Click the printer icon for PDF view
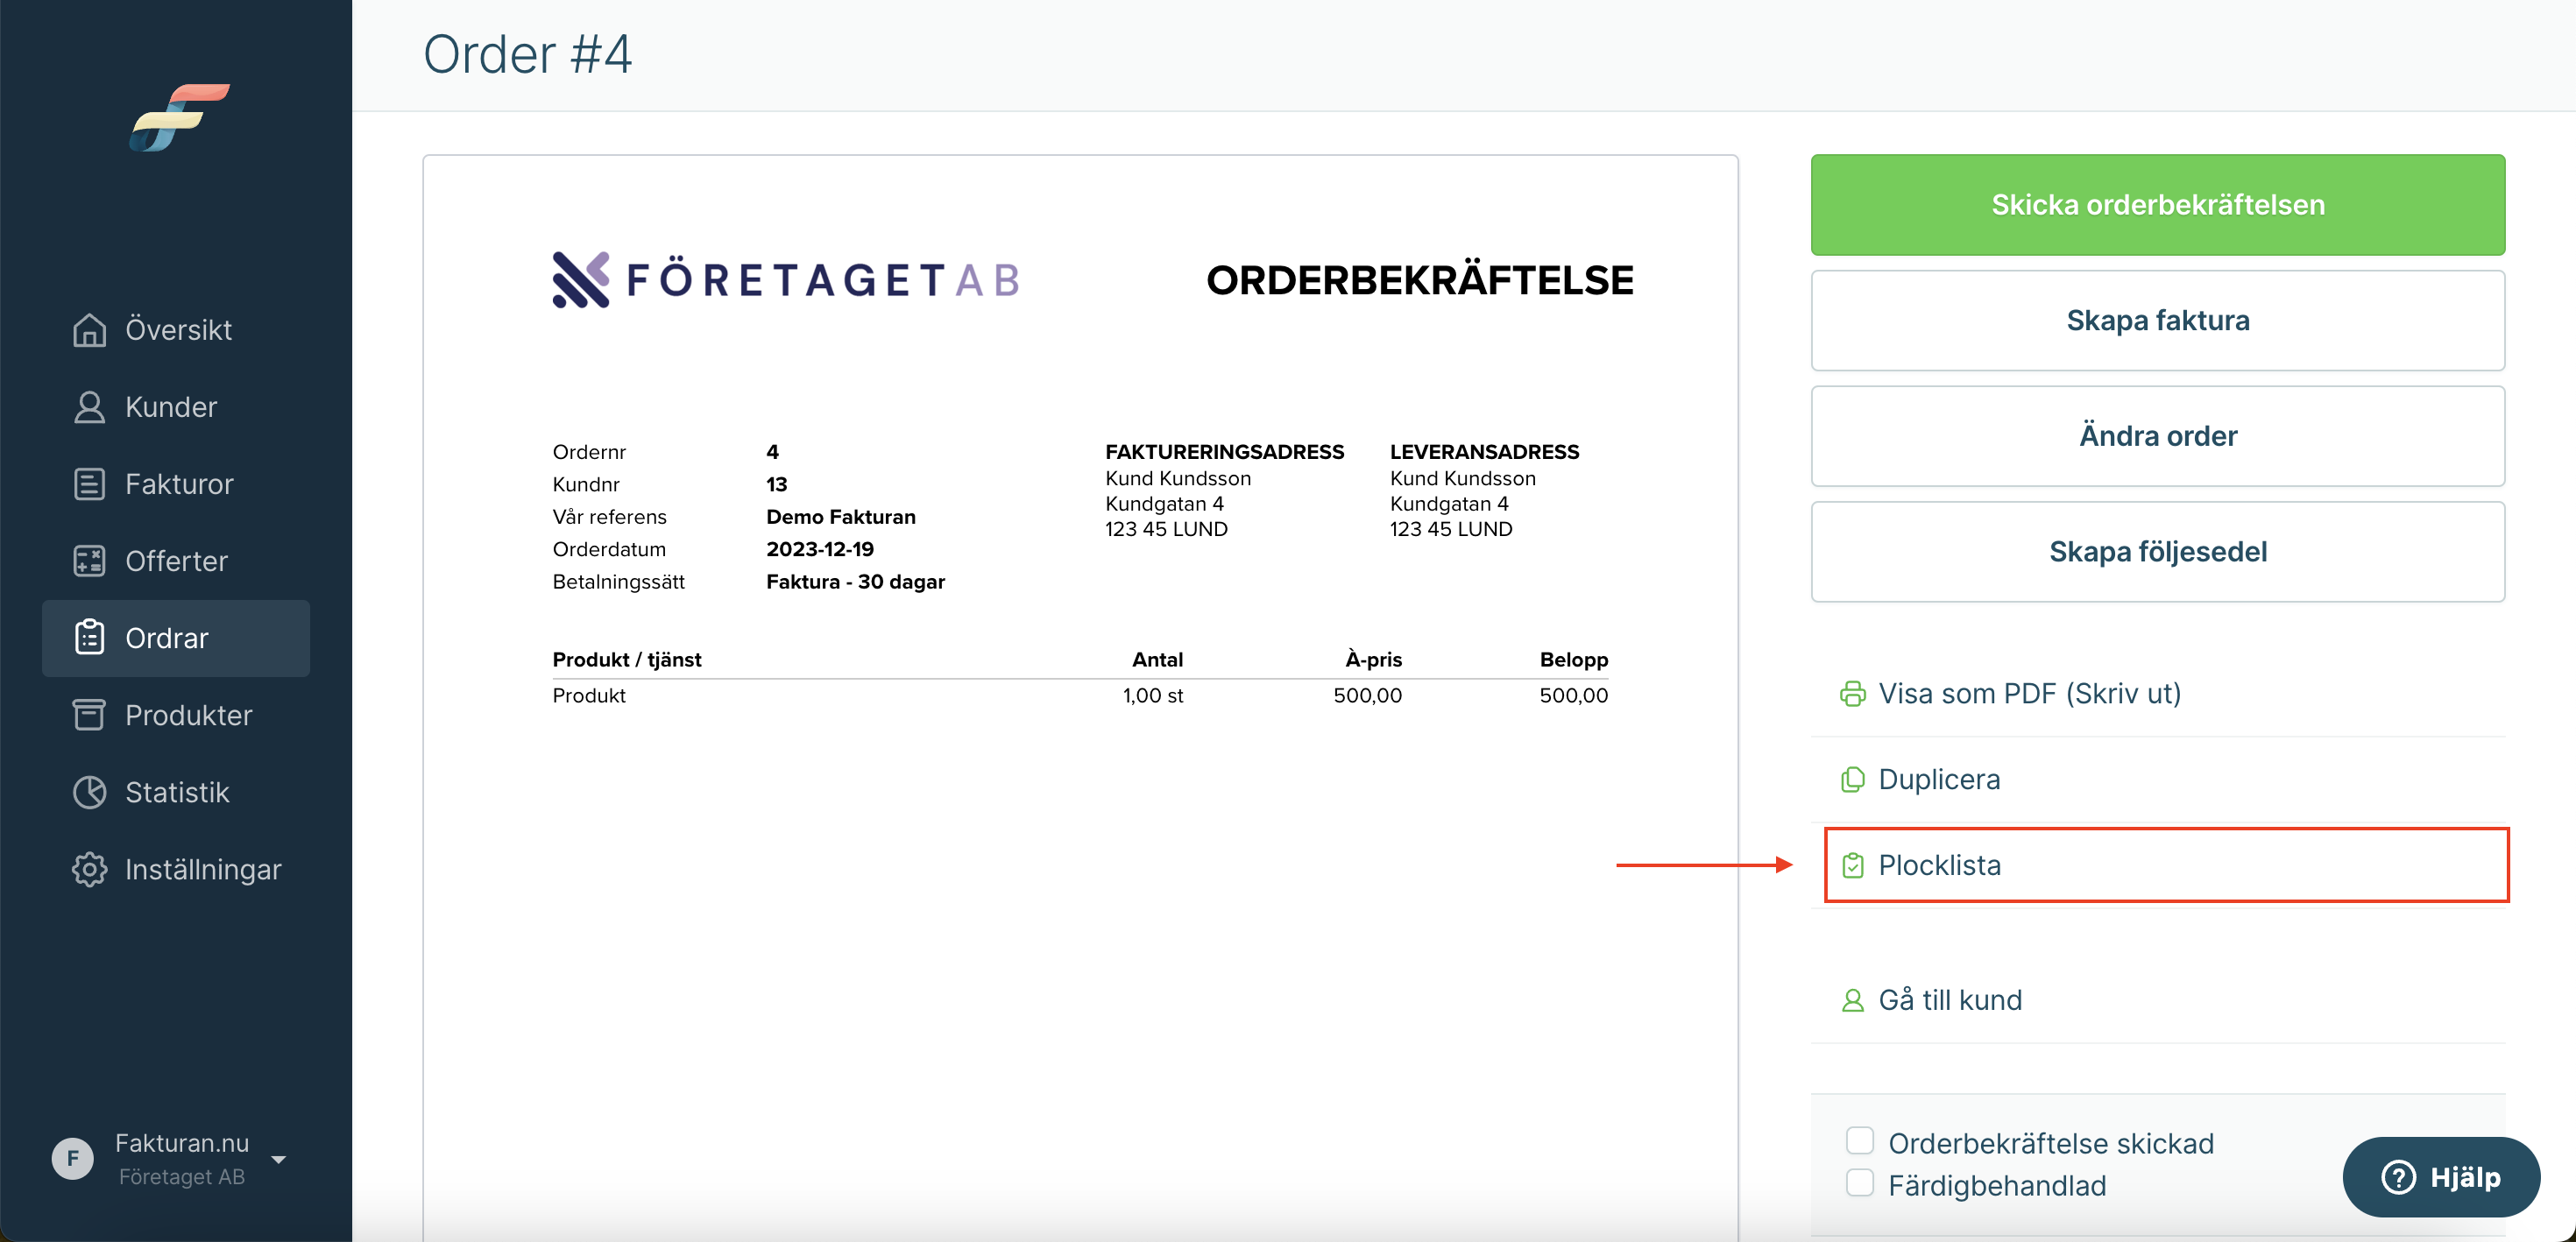Image resolution: width=2576 pixels, height=1242 pixels. pyautogui.click(x=1852, y=694)
